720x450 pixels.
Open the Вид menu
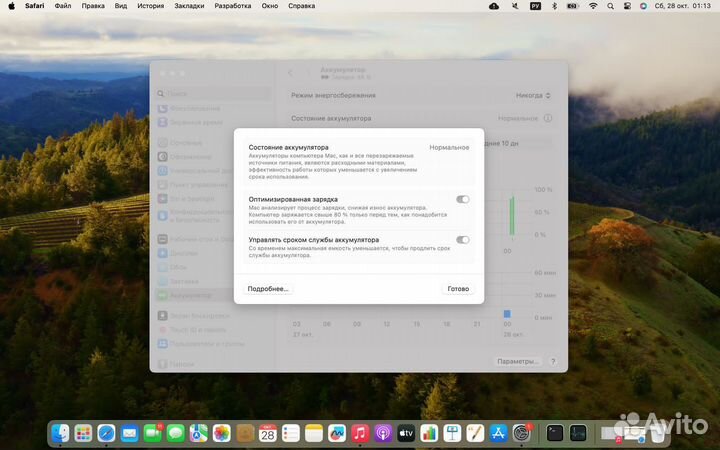(121, 6)
